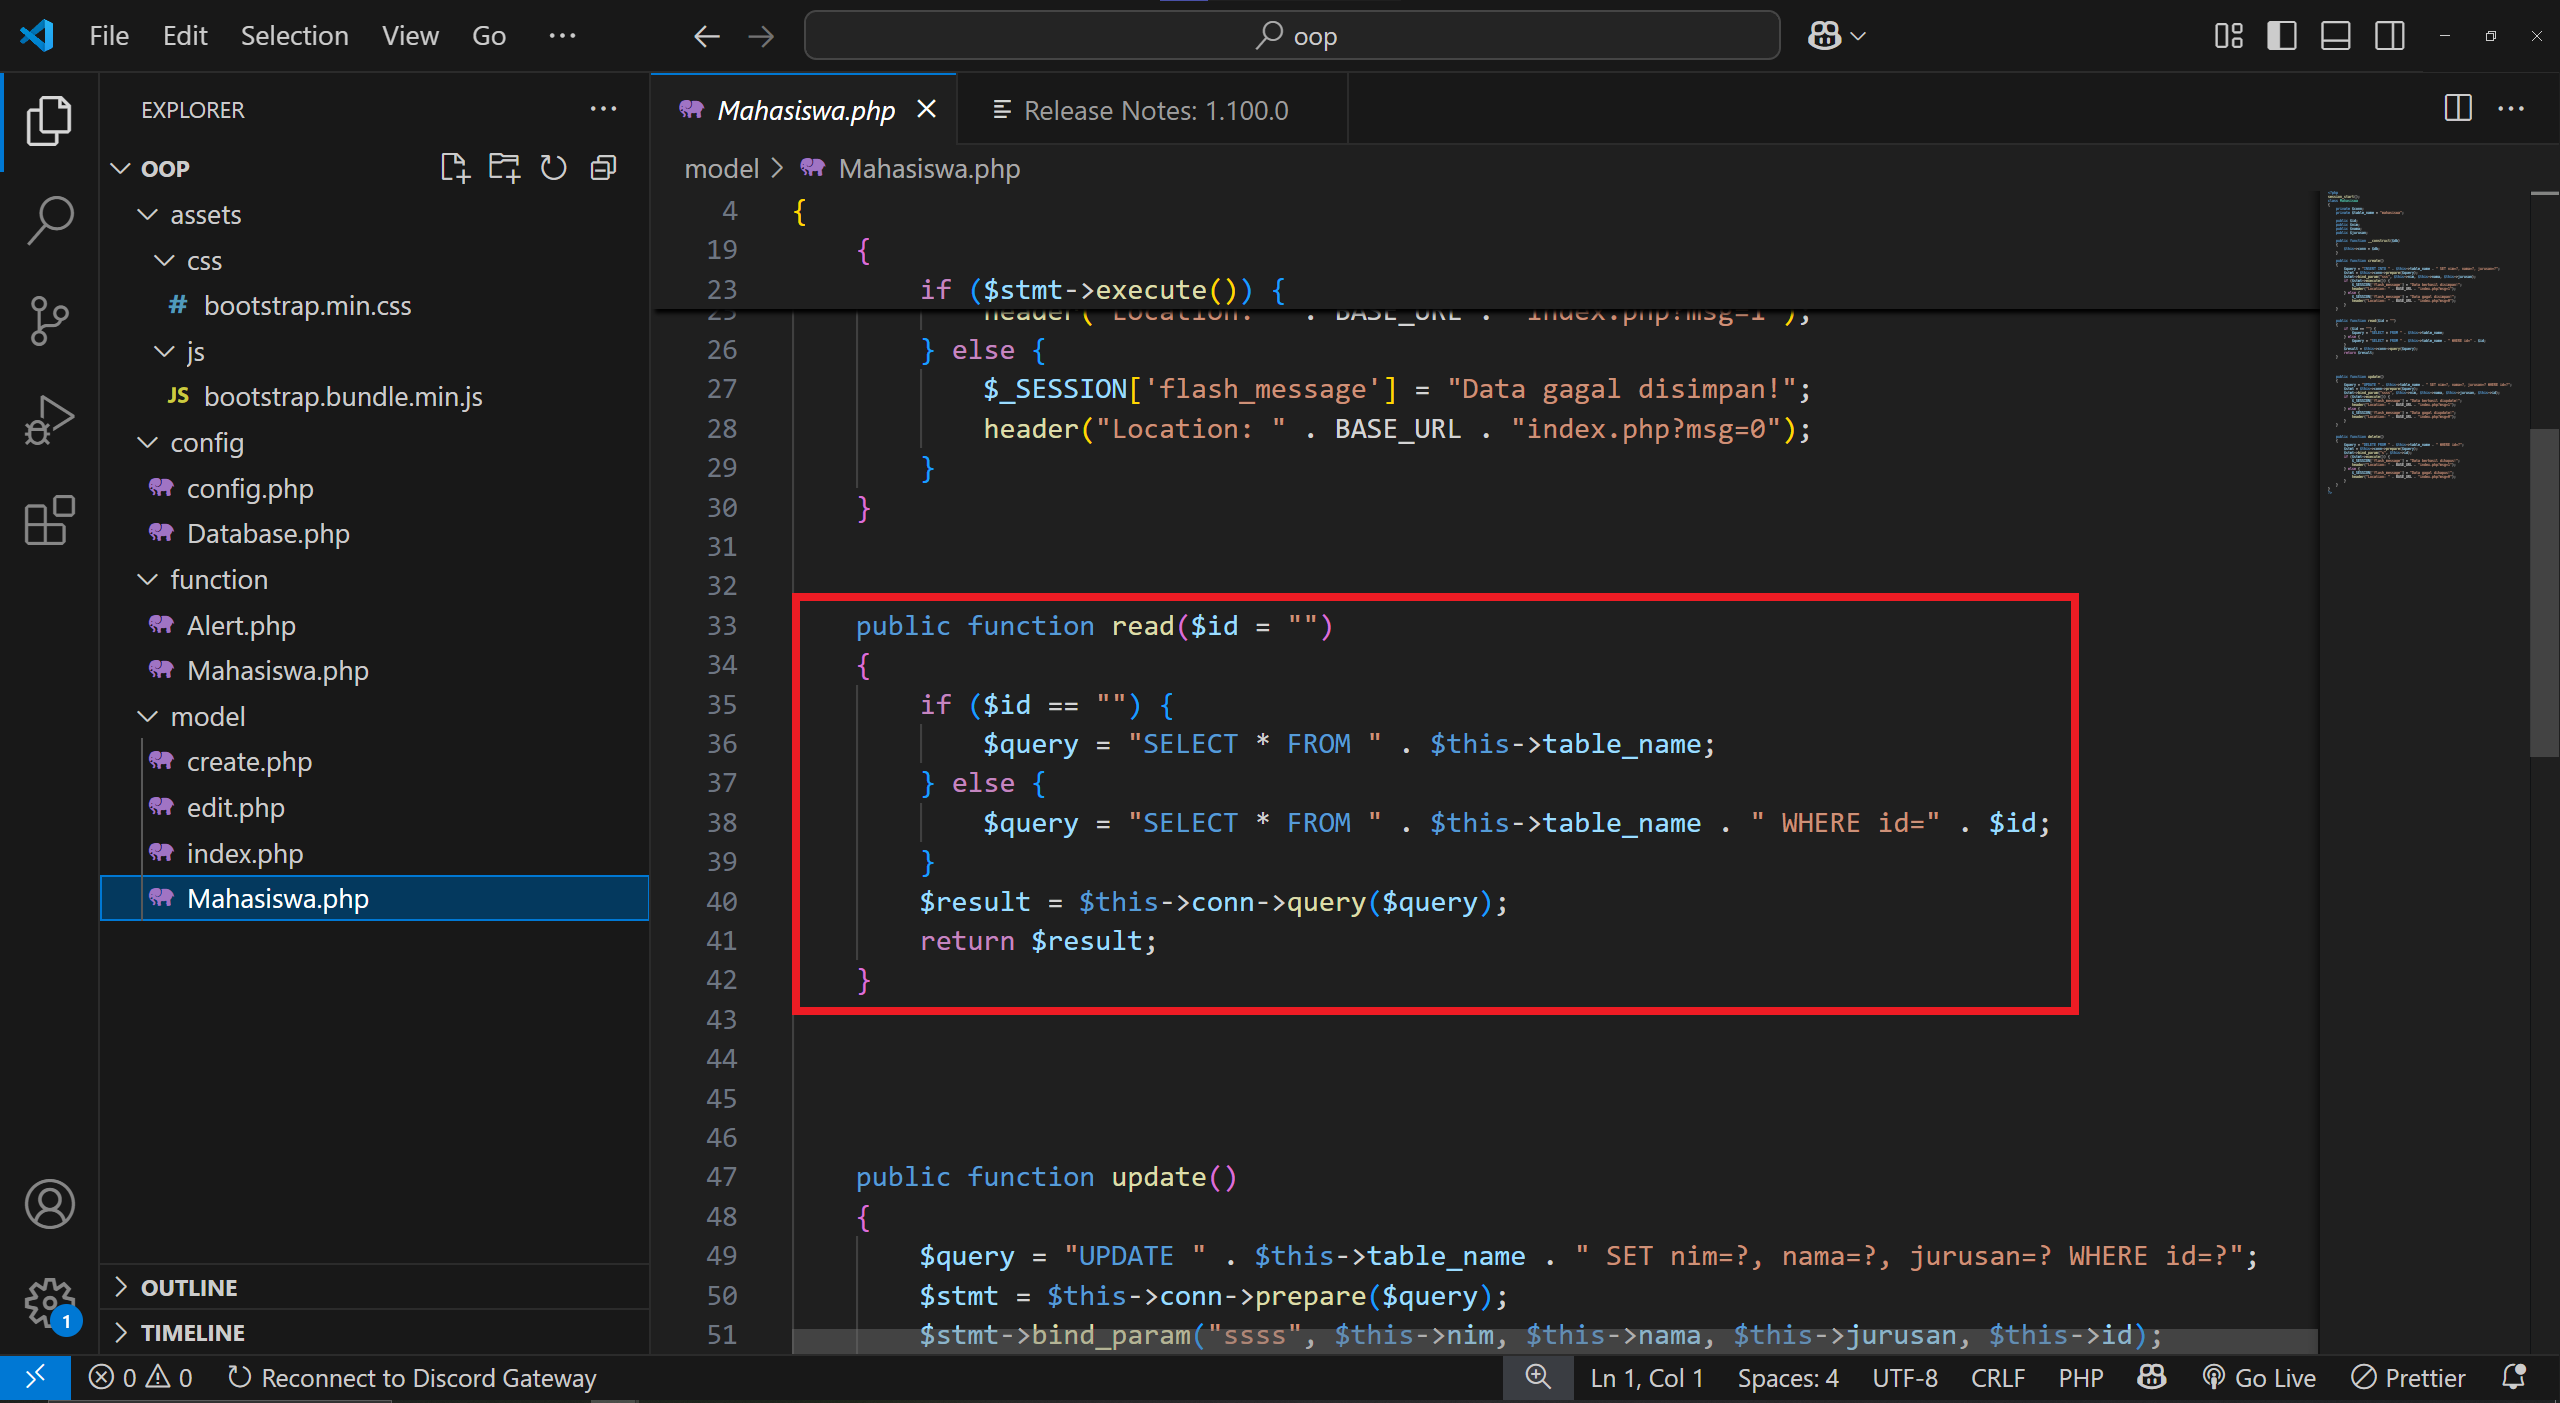Screen dimensions: 2560x1403
Task: Click the New Folder icon in Explorer
Action: (x=504, y=168)
